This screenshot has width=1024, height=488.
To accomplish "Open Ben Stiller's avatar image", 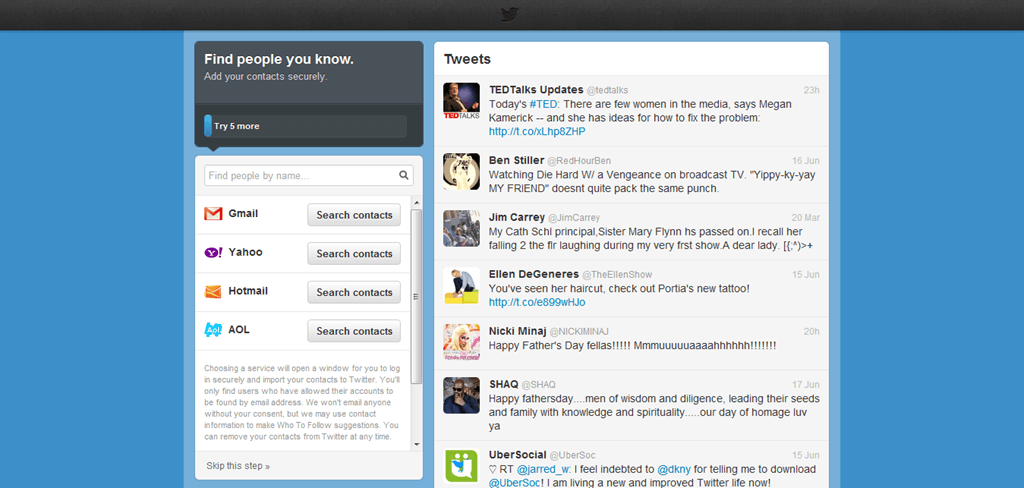I will point(462,171).
